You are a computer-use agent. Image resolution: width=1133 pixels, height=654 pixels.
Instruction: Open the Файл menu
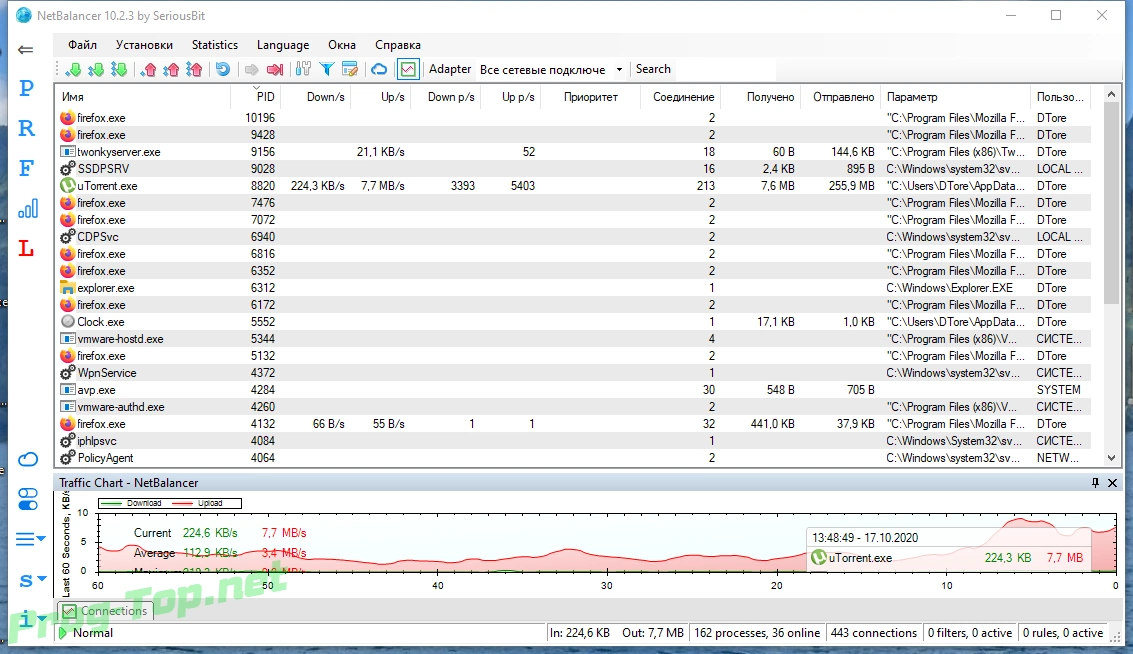pyautogui.click(x=82, y=45)
